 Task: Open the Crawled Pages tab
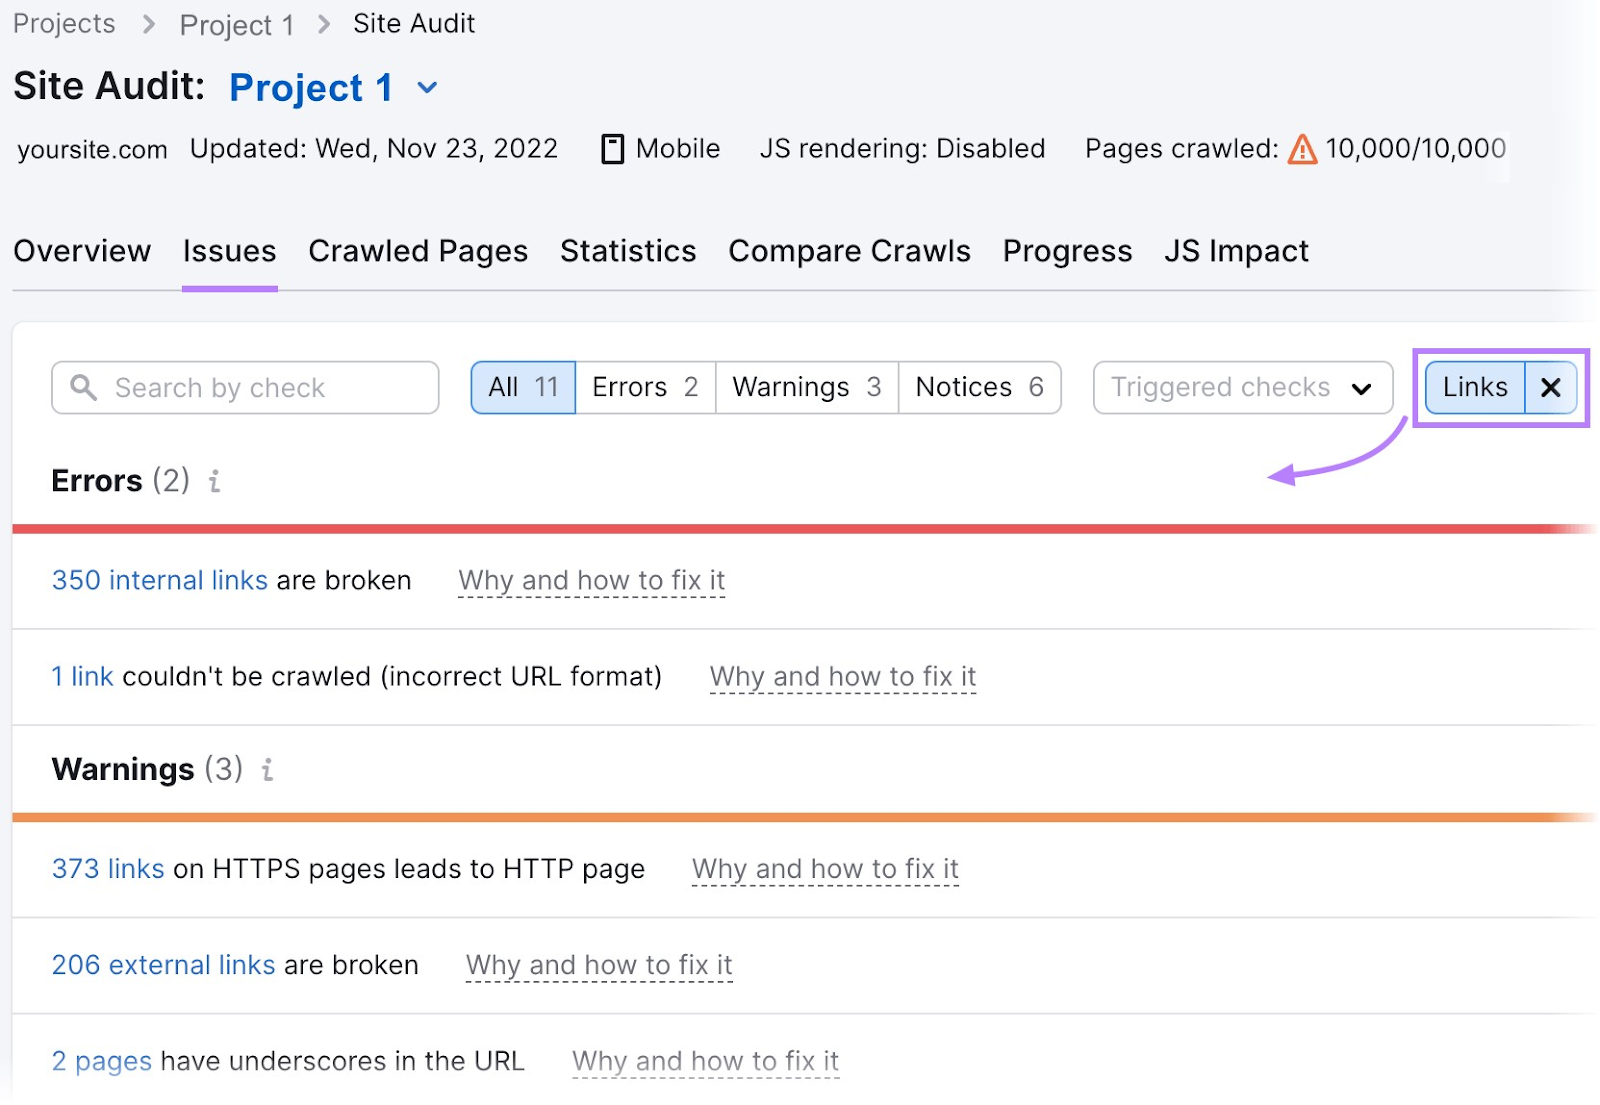[x=418, y=251]
